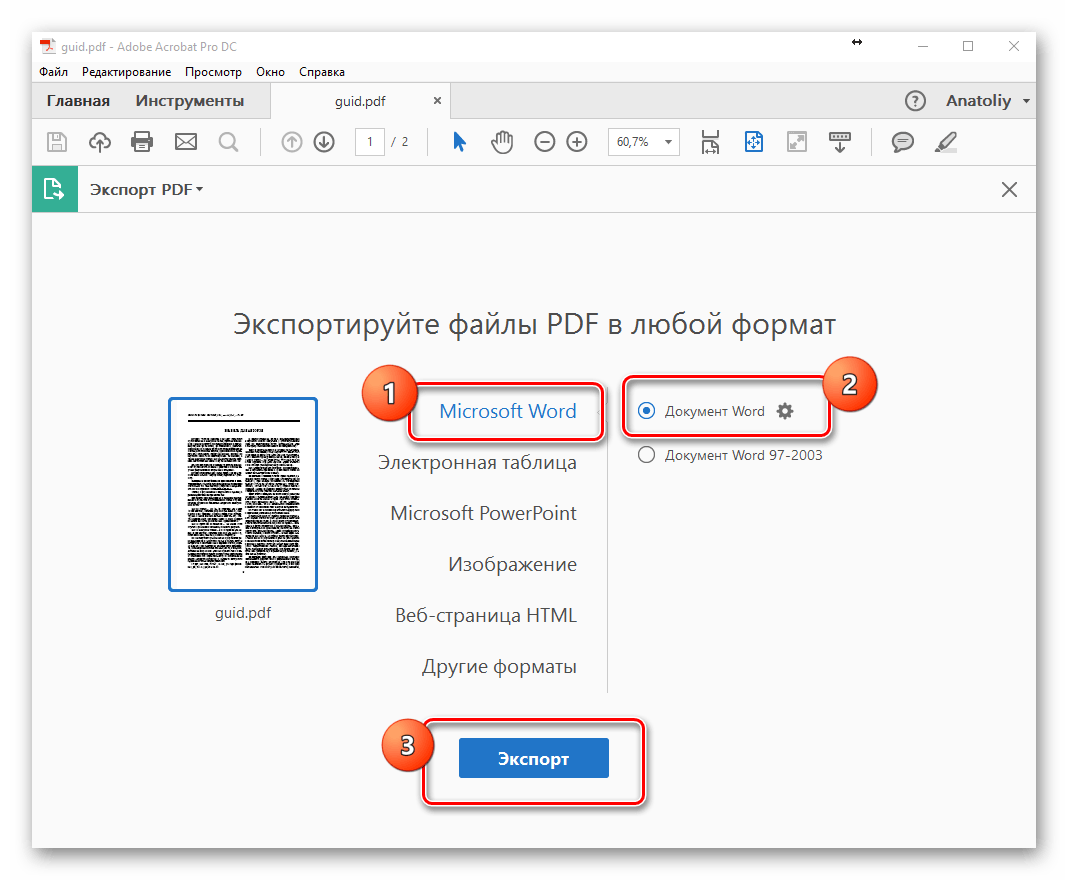Click the upload to cloud icon
Image resolution: width=1068 pixels, height=880 pixels.
click(x=100, y=142)
